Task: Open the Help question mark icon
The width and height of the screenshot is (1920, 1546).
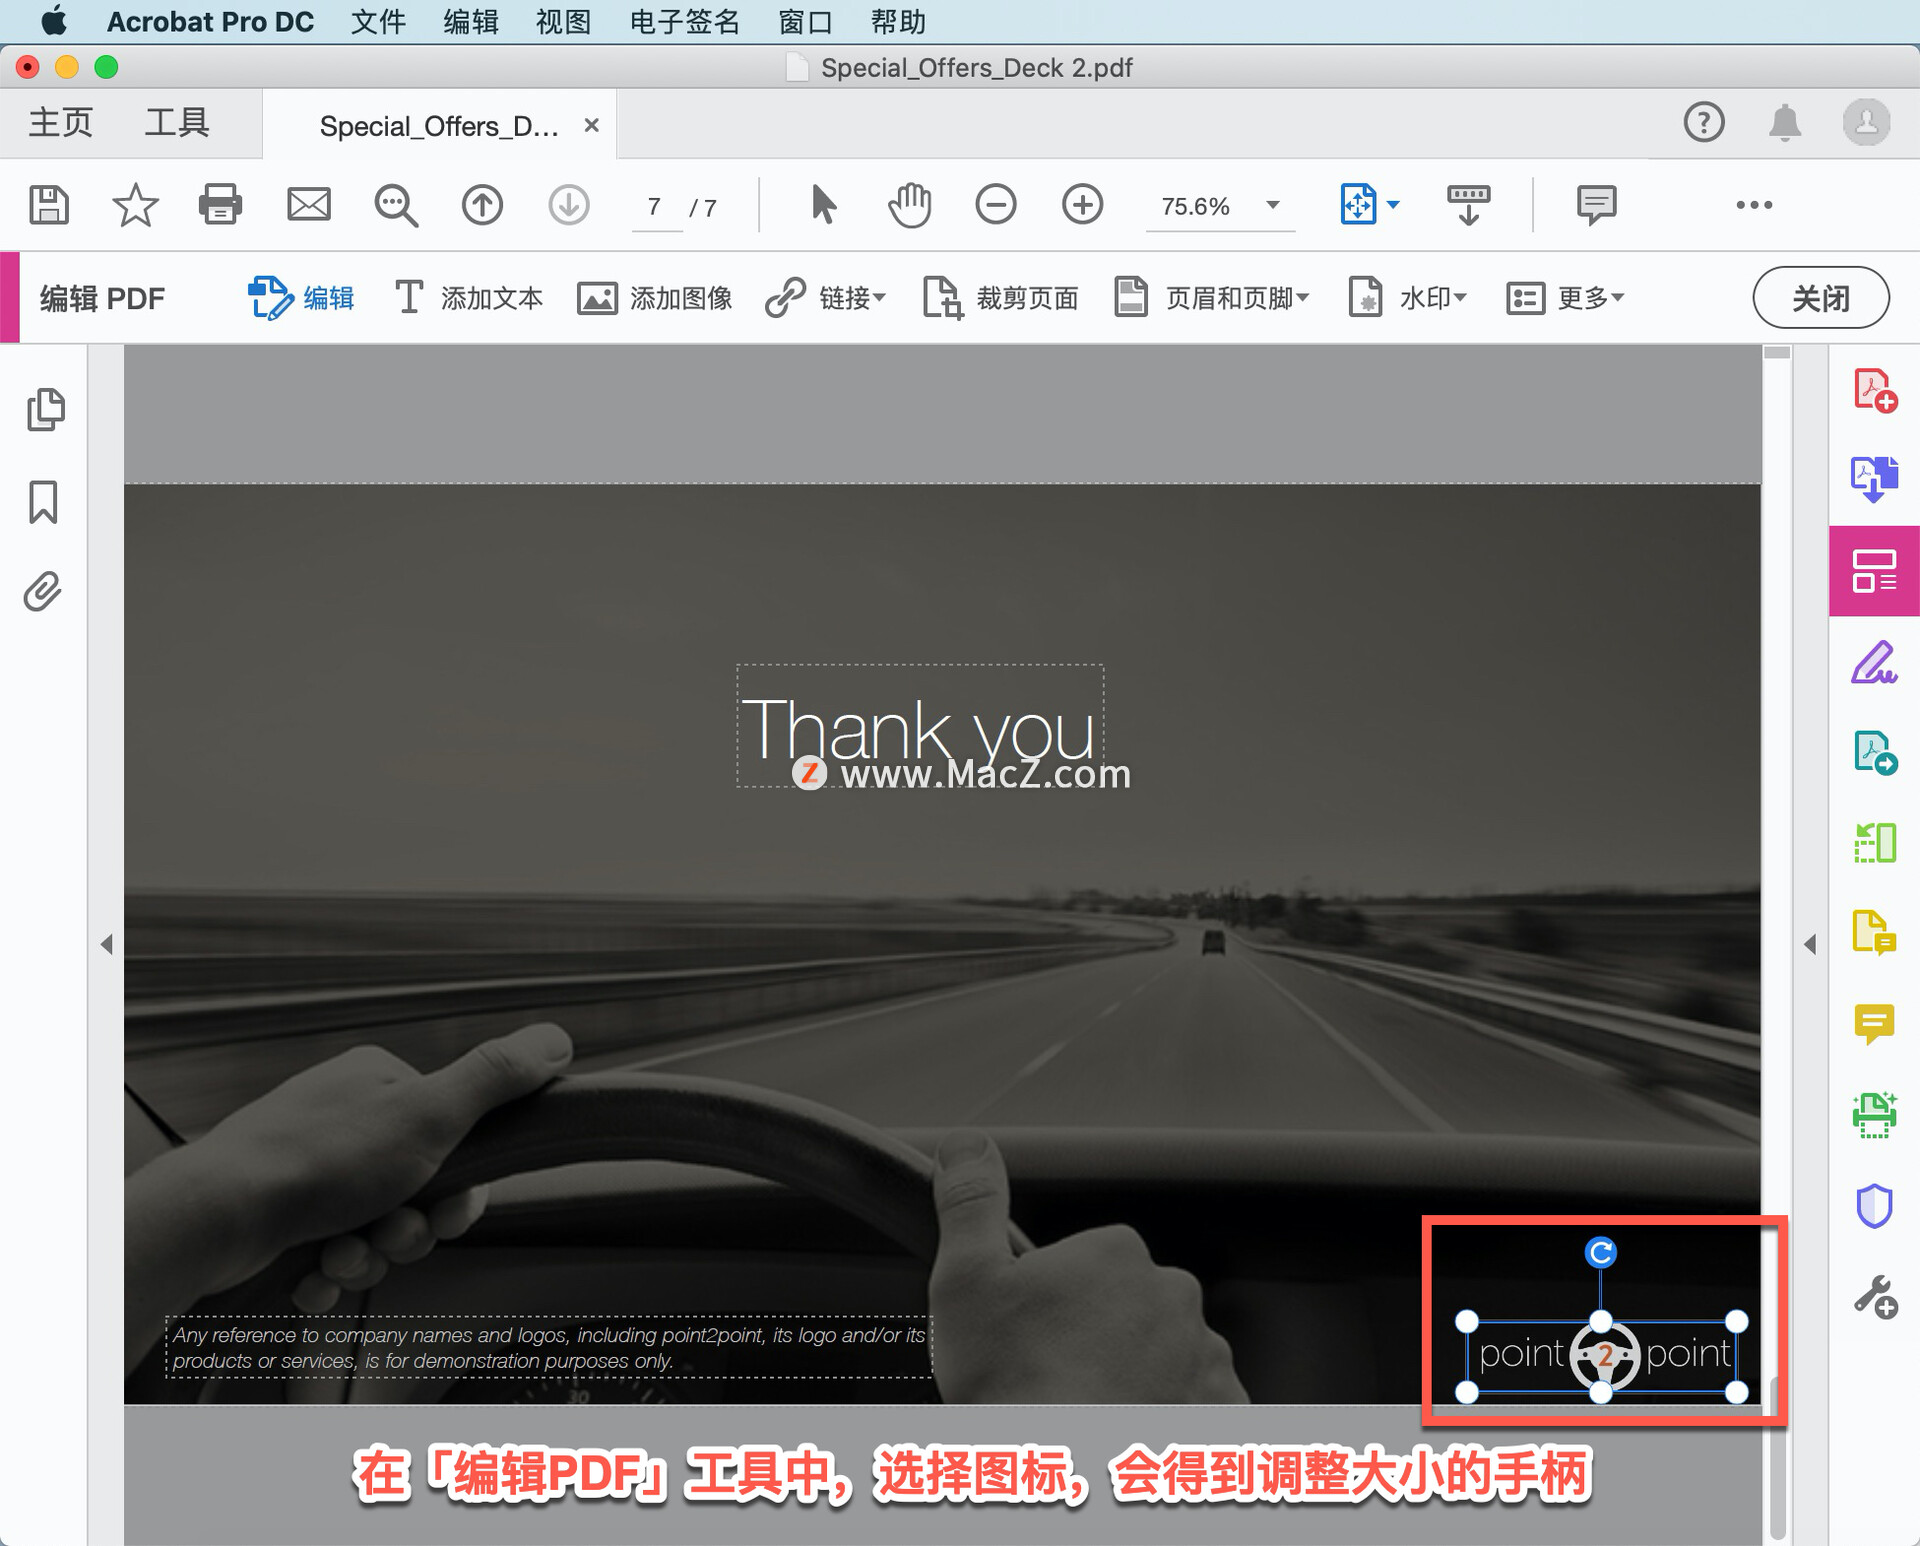Action: pos(1704,123)
